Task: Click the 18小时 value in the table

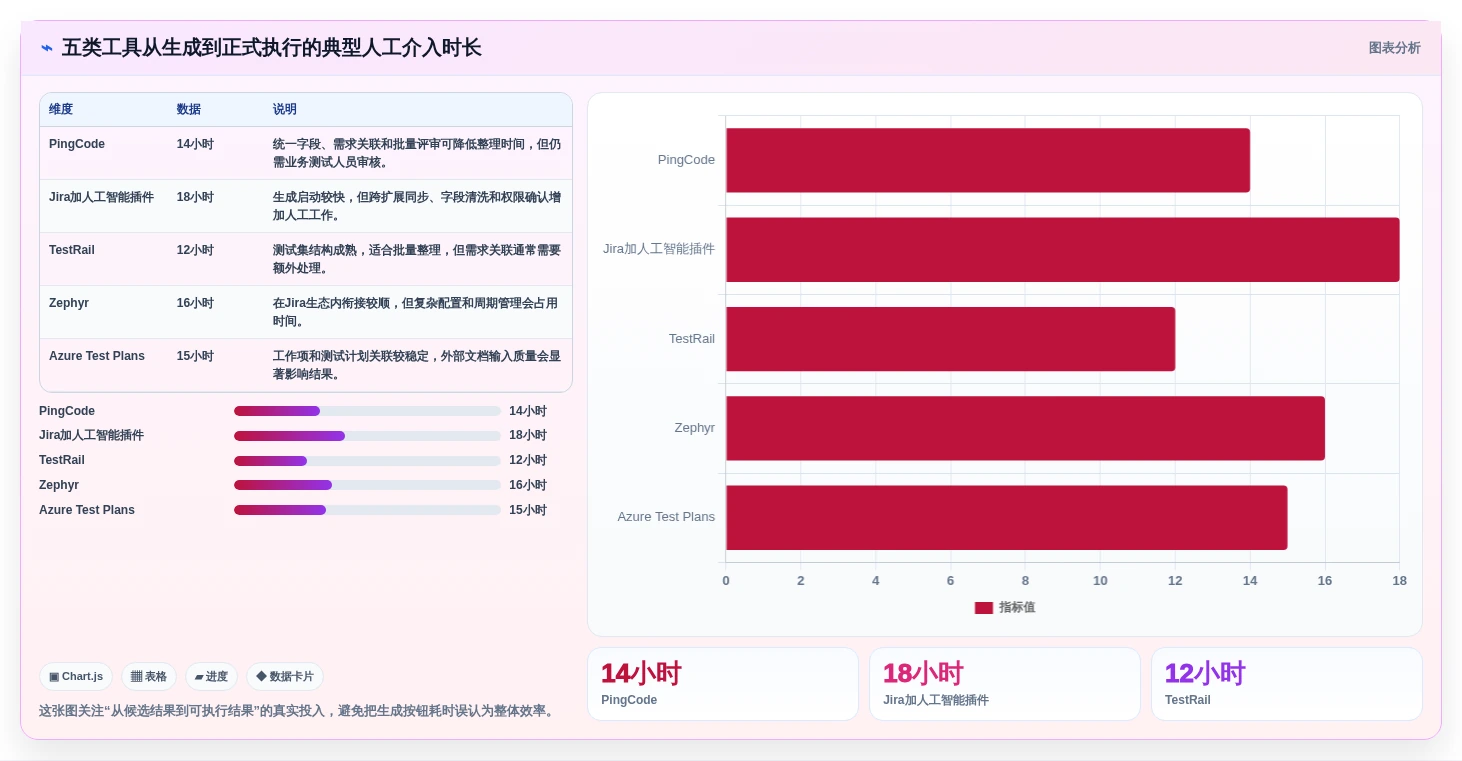Action: 195,197
